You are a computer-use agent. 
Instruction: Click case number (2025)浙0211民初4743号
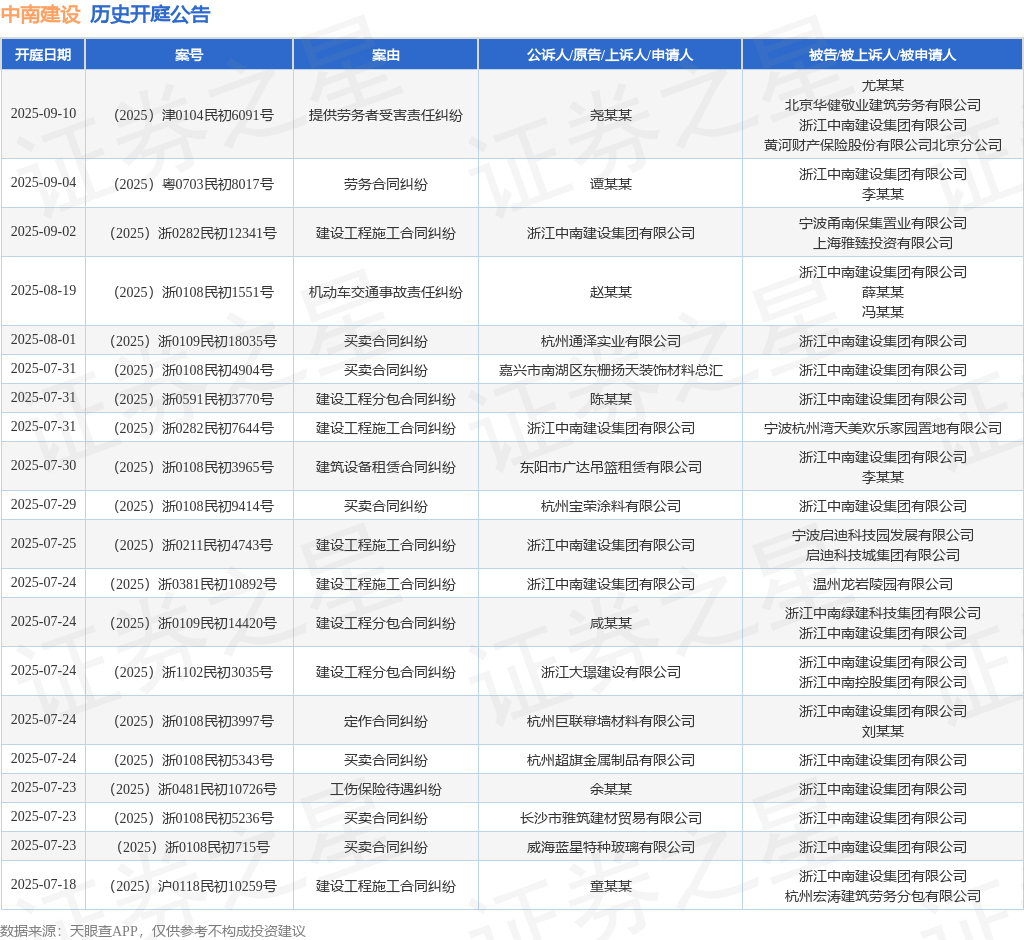193,545
